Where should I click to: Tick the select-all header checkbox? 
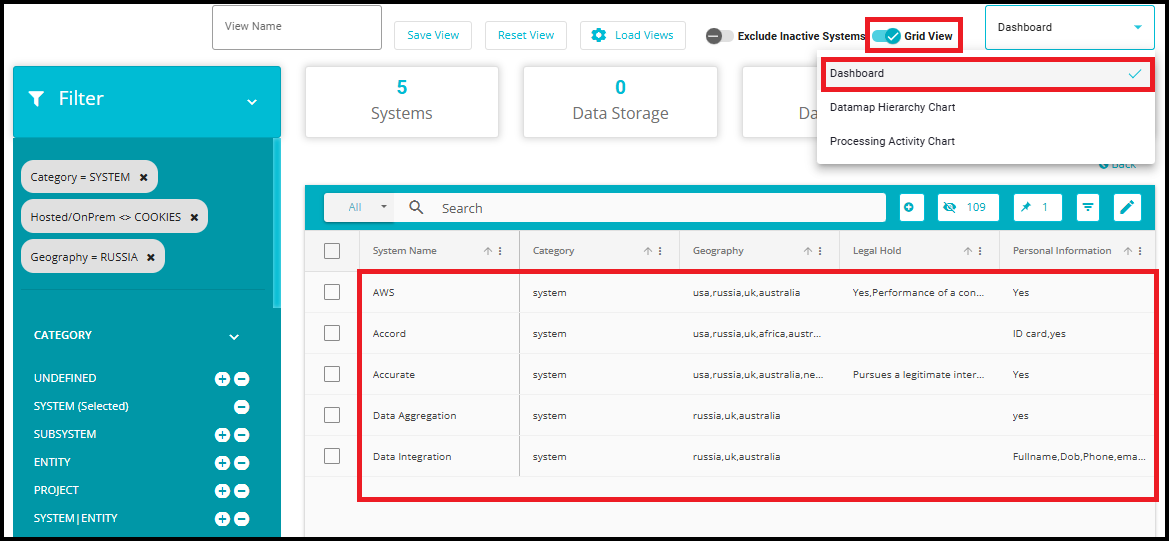click(x=332, y=251)
